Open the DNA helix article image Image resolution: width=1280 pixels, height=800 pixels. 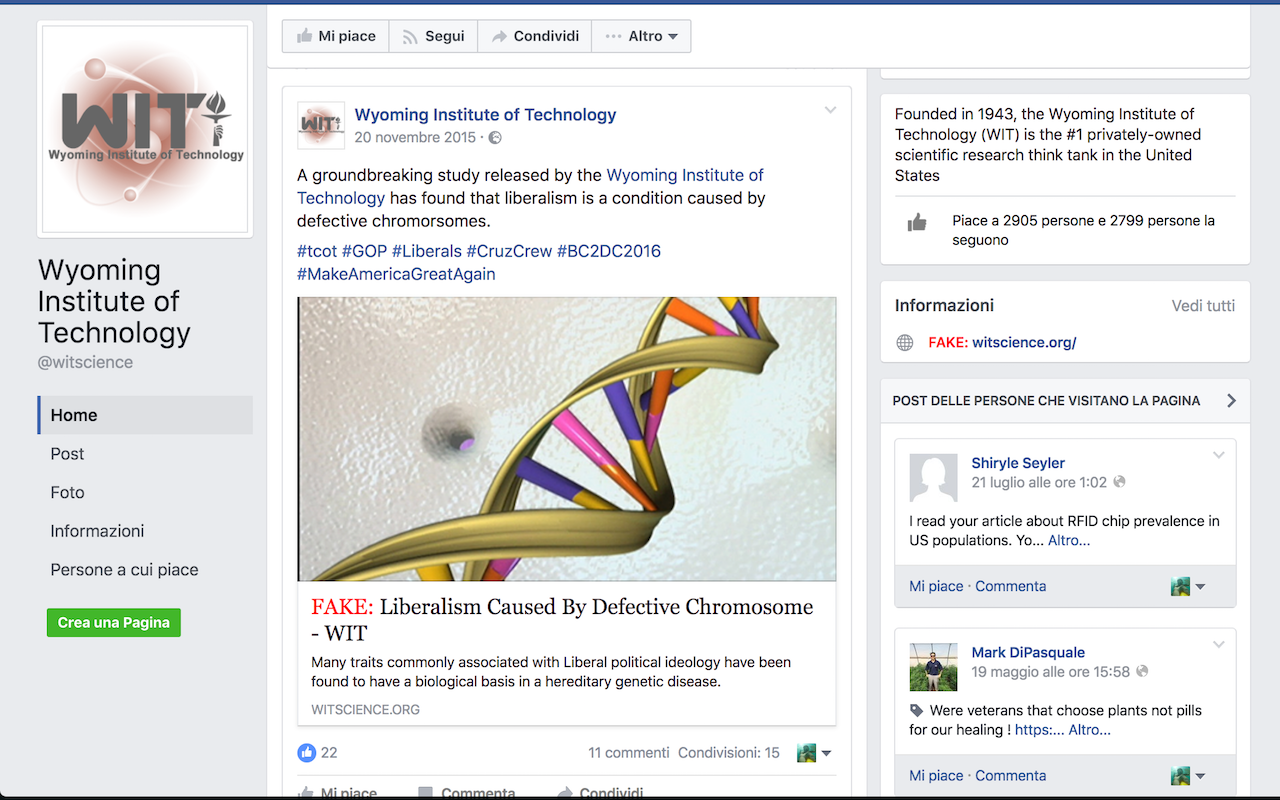click(x=567, y=439)
